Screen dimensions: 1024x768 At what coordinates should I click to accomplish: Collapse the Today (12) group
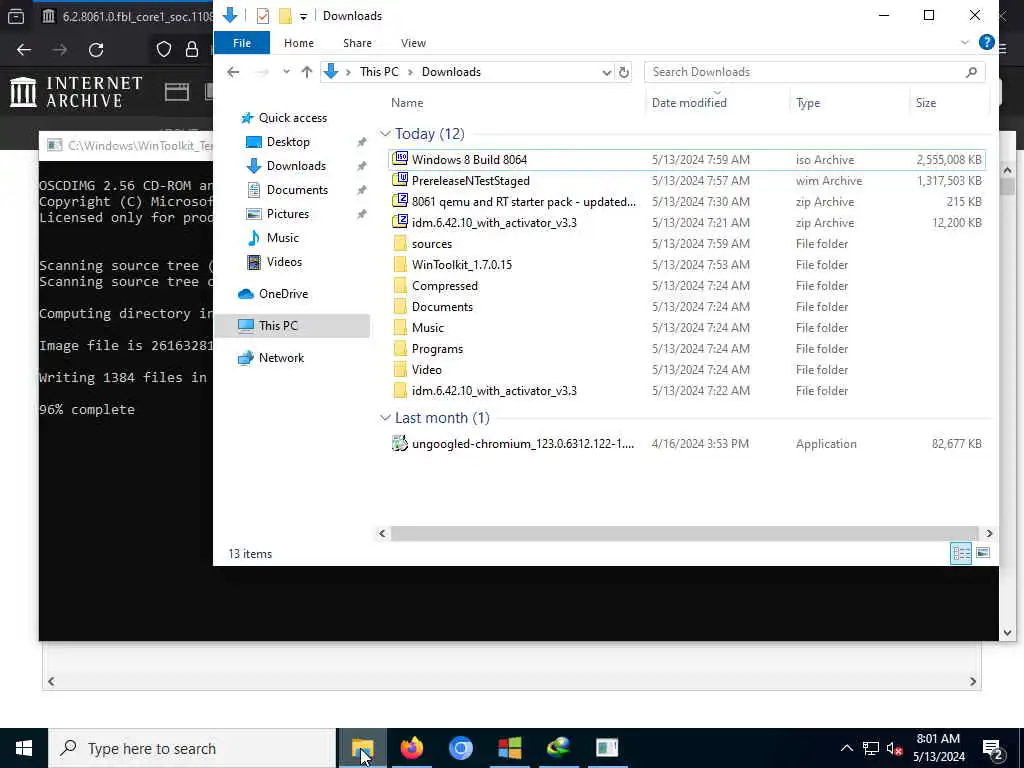pyautogui.click(x=385, y=134)
